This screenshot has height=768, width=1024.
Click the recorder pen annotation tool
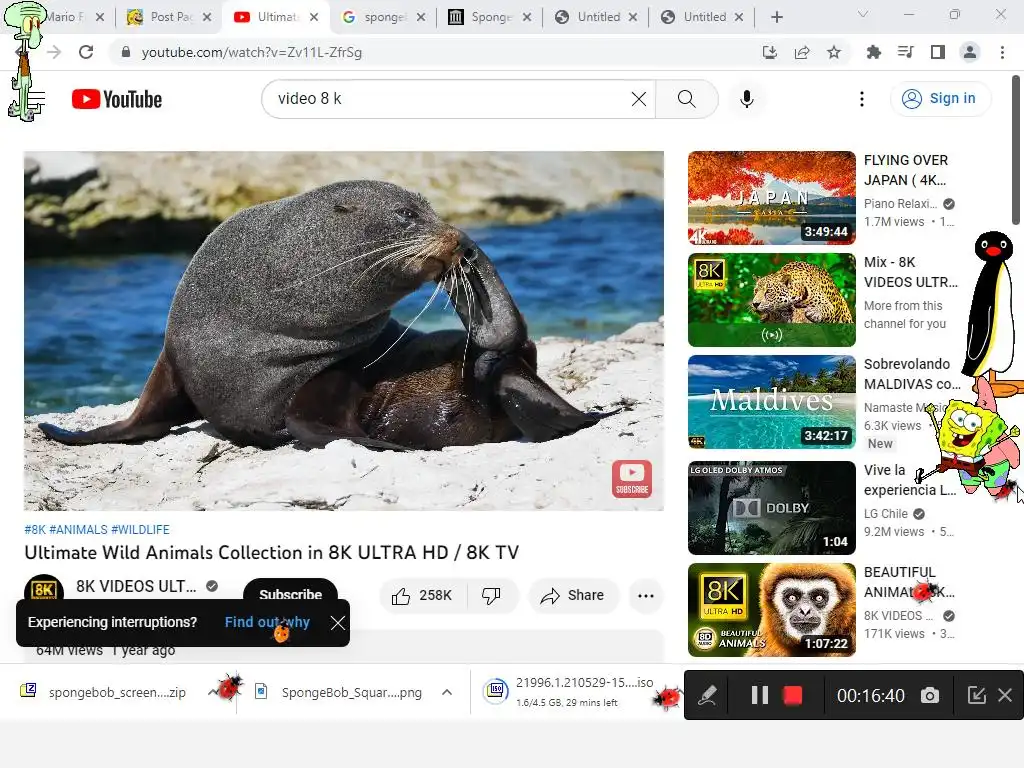coord(707,696)
